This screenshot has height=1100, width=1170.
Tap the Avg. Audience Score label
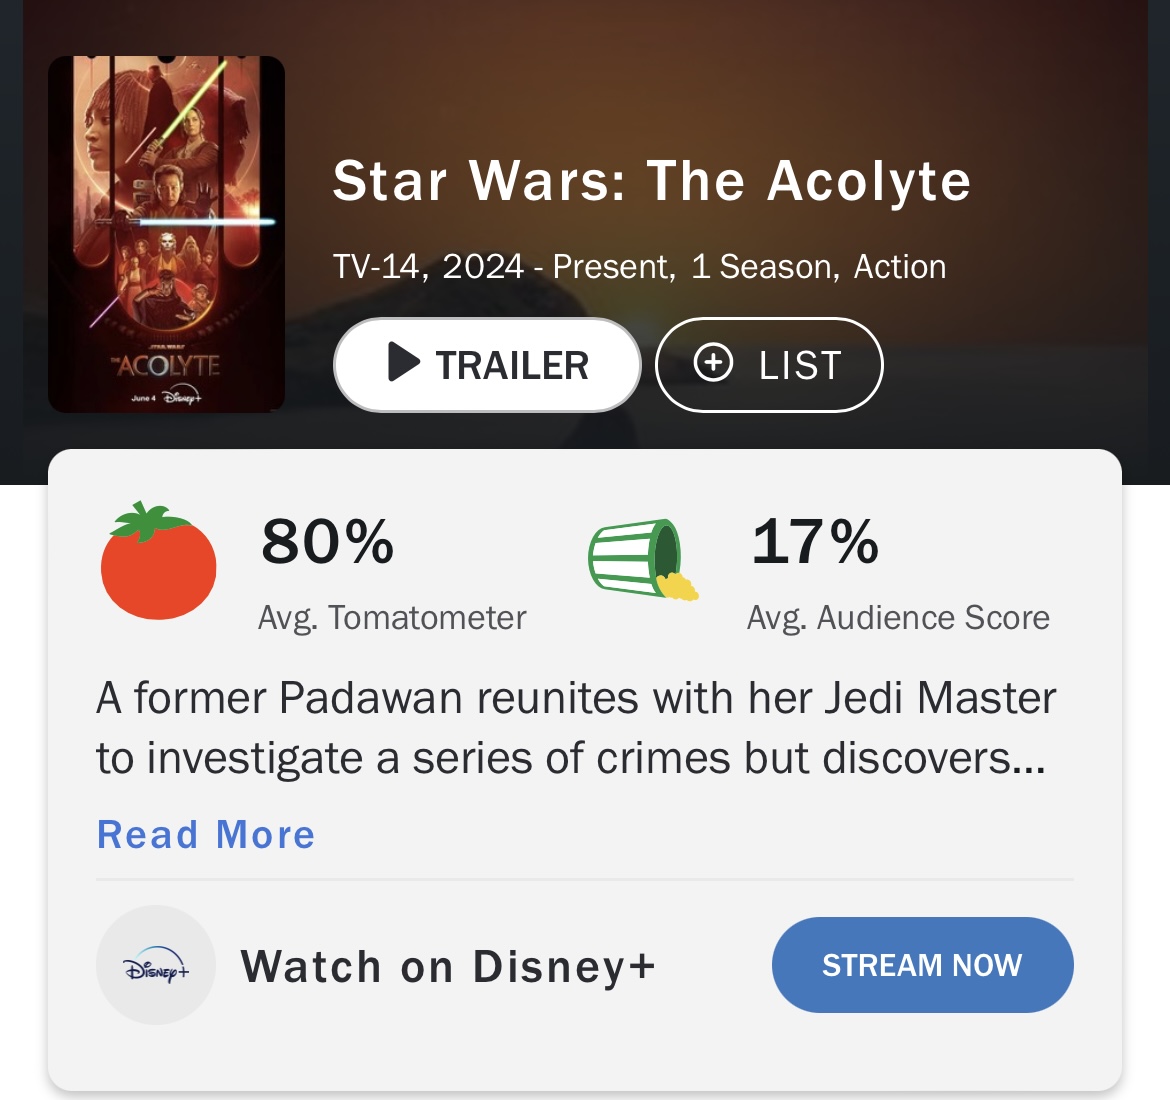[x=898, y=618]
